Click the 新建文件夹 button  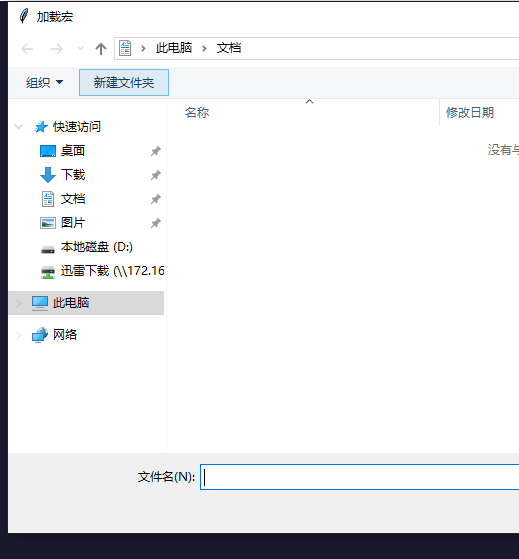(124, 83)
